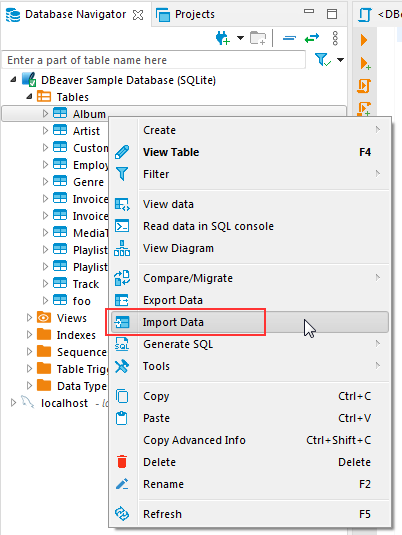Select the localhost connection

click(64, 403)
